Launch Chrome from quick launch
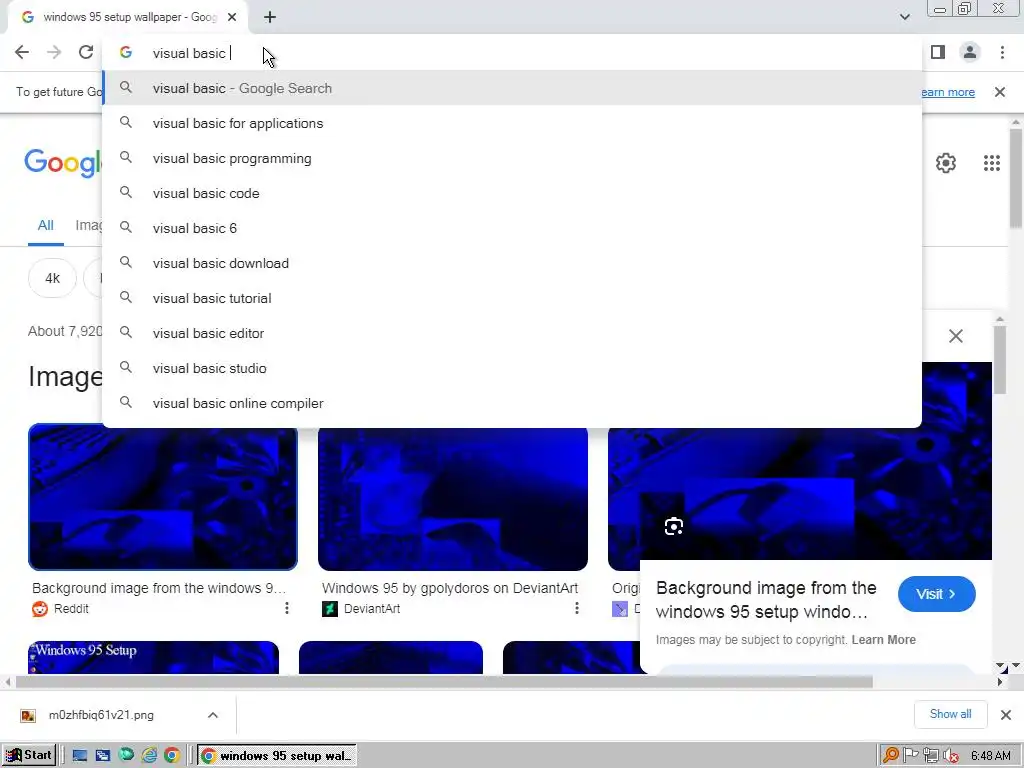Image resolution: width=1024 pixels, height=768 pixels. click(172, 756)
